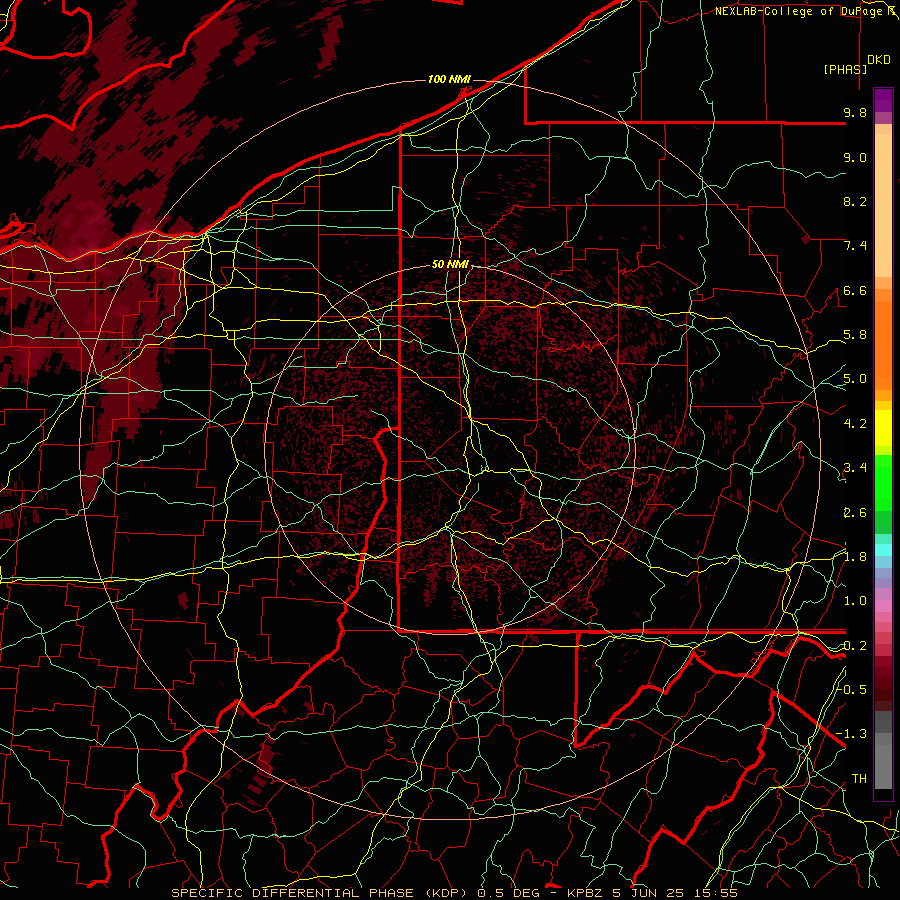Click the 5.8 value on the color scale

[855, 335]
